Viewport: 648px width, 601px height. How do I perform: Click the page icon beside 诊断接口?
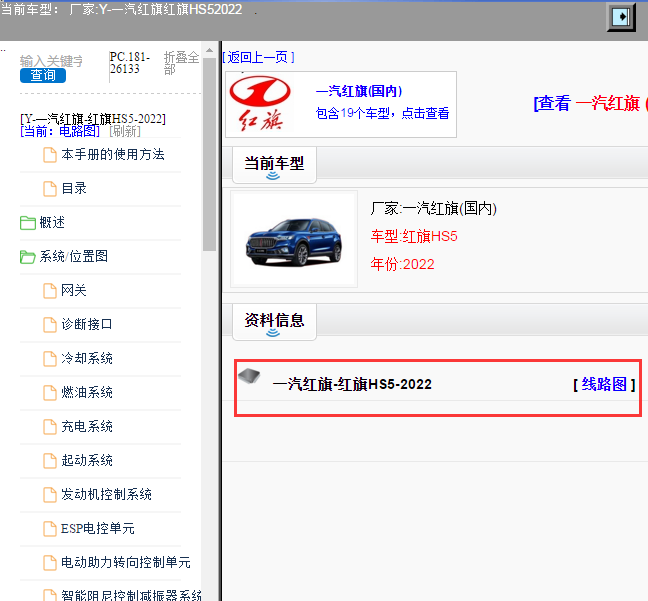50,324
